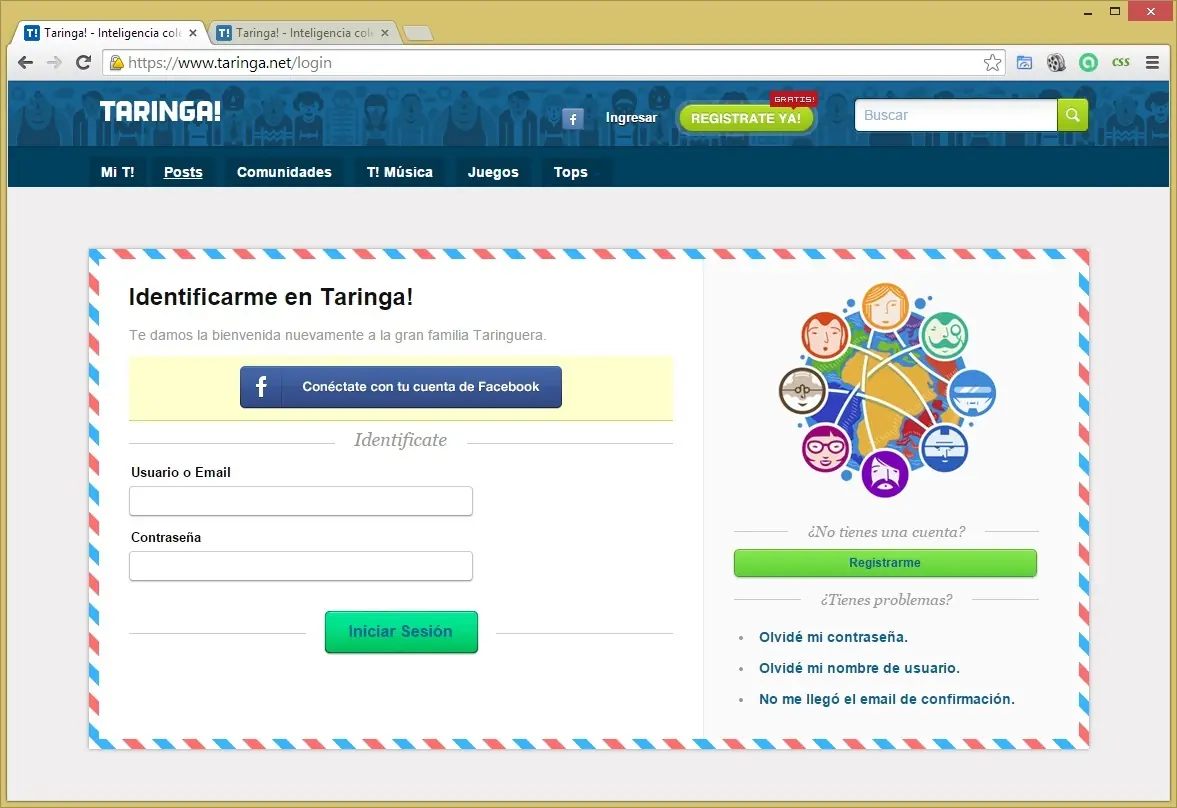Go to the Posts section
The width and height of the screenshot is (1177, 808).
click(183, 172)
